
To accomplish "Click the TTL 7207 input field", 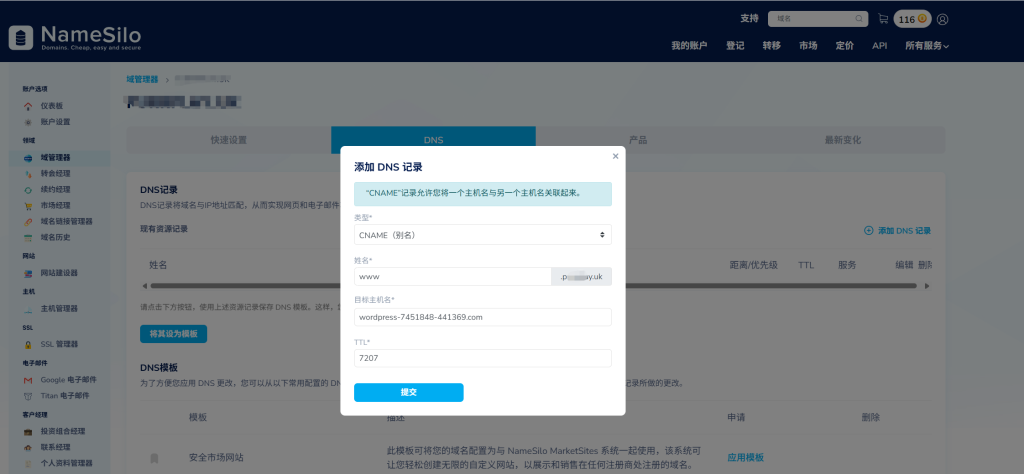I will click(x=483, y=358).
